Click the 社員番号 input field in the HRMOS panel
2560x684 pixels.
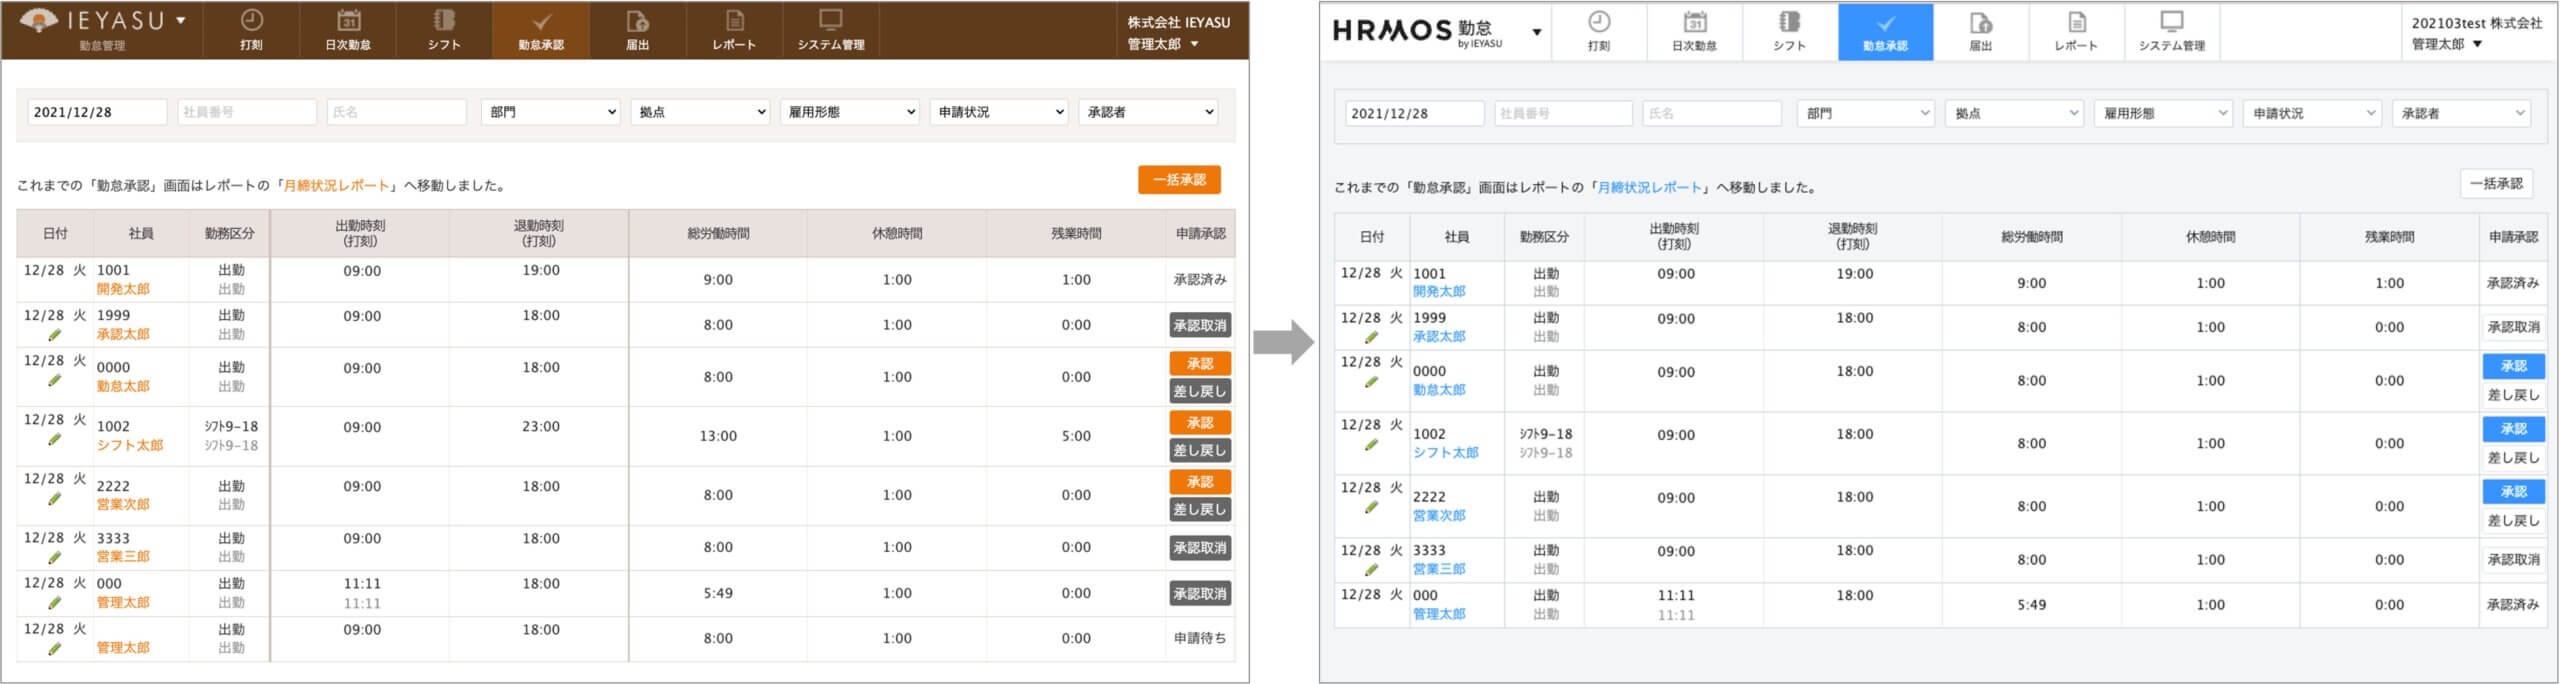(x=1563, y=114)
